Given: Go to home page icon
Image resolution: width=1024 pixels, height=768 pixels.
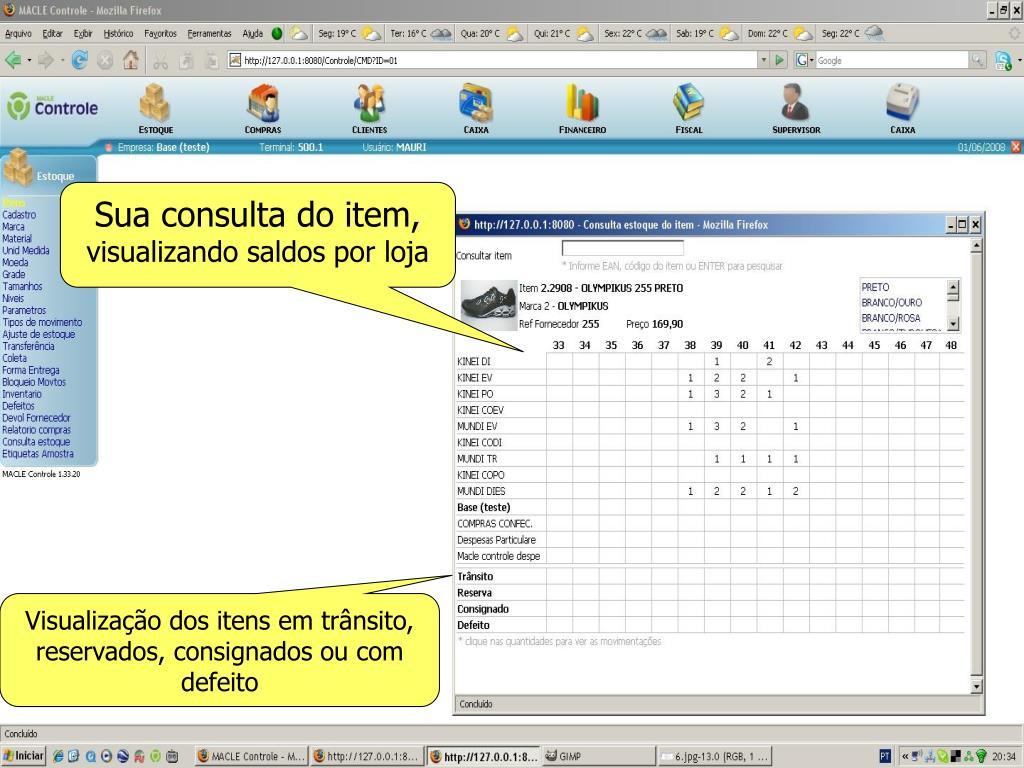Looking at the screenshot, I should 131,59.
